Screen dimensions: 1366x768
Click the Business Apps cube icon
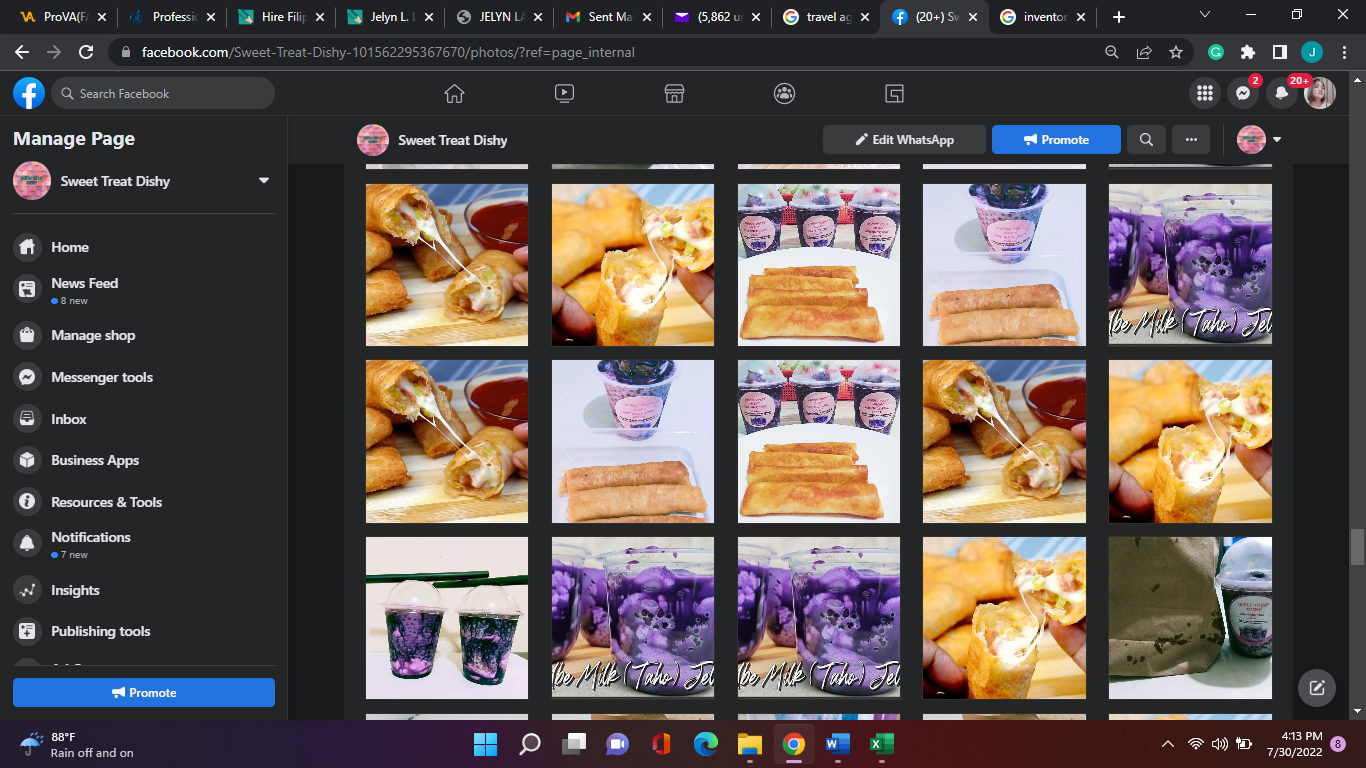(28, 460)
